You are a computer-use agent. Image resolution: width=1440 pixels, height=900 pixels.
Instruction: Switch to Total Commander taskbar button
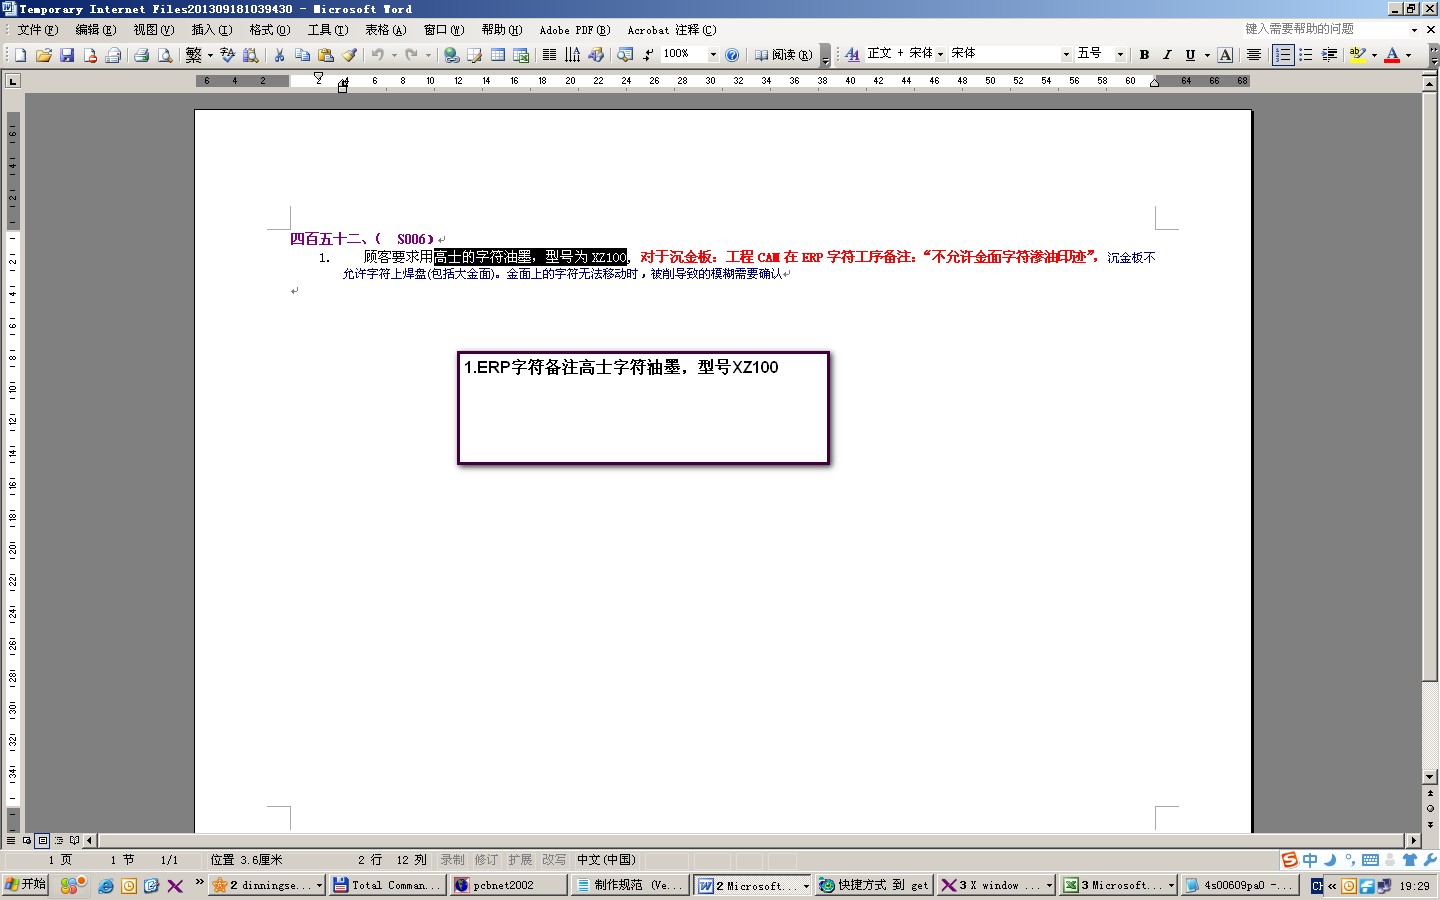387,885
